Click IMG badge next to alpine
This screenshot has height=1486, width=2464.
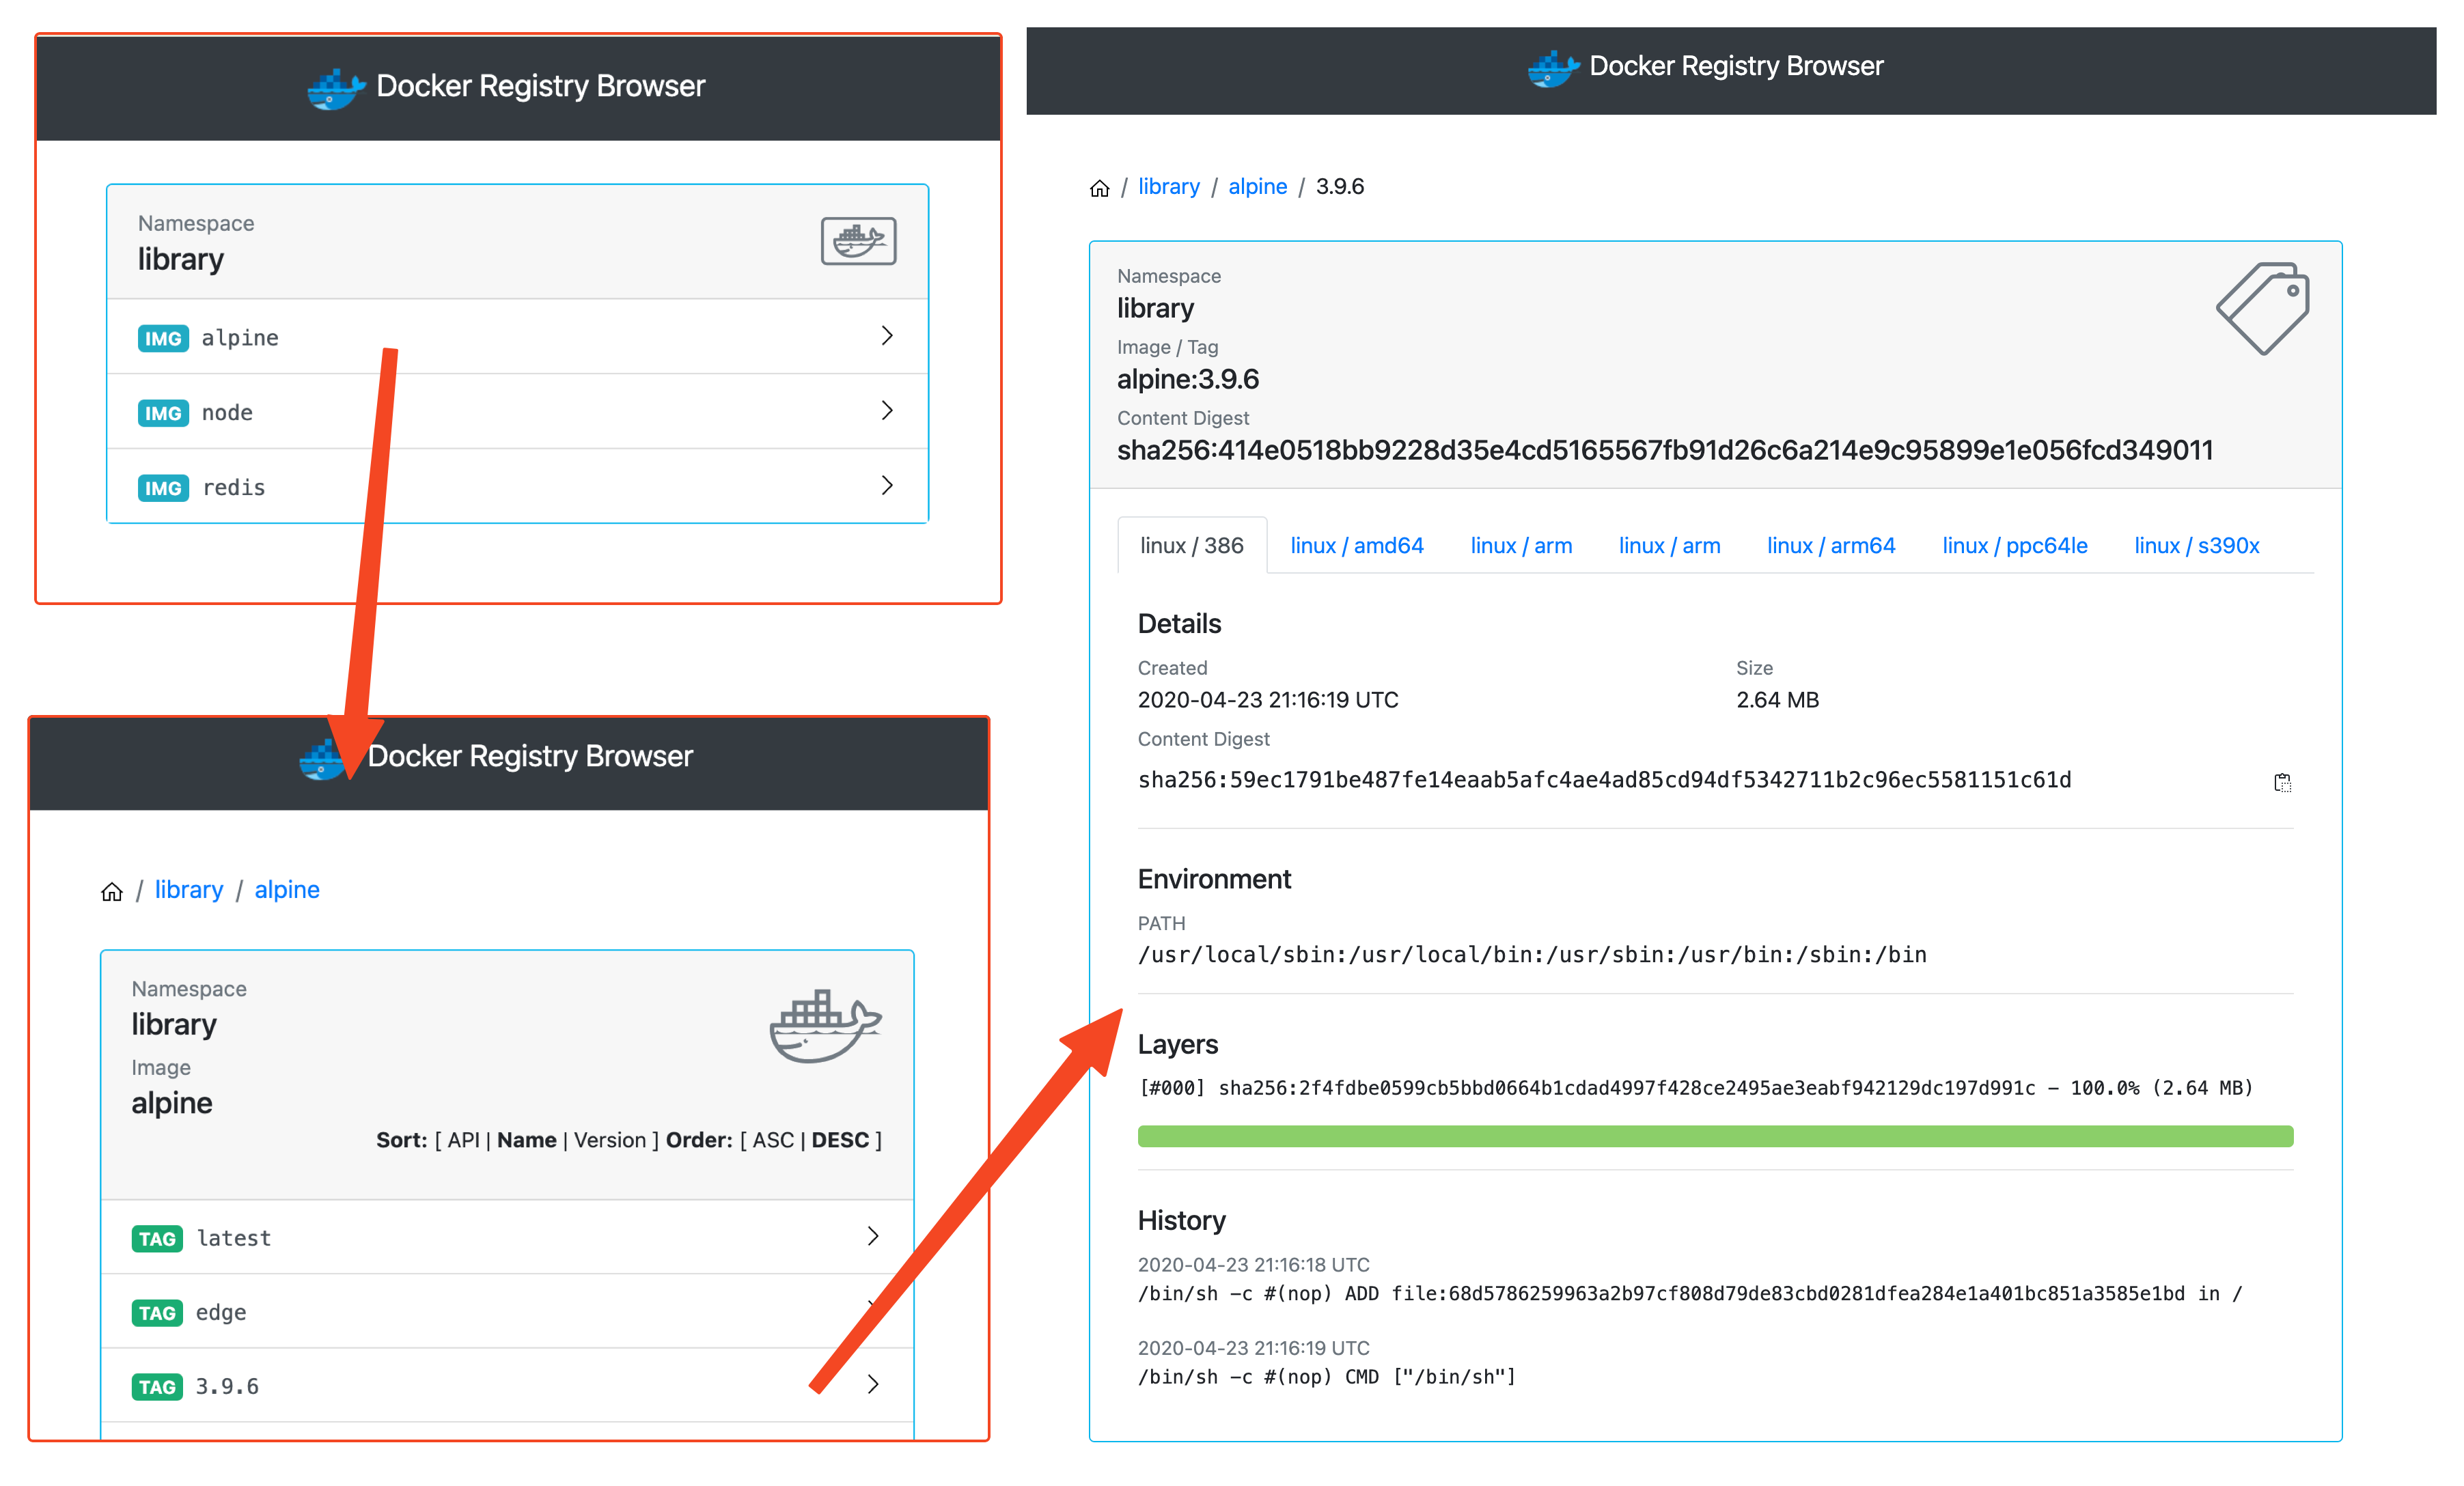(x=163, y=338)
